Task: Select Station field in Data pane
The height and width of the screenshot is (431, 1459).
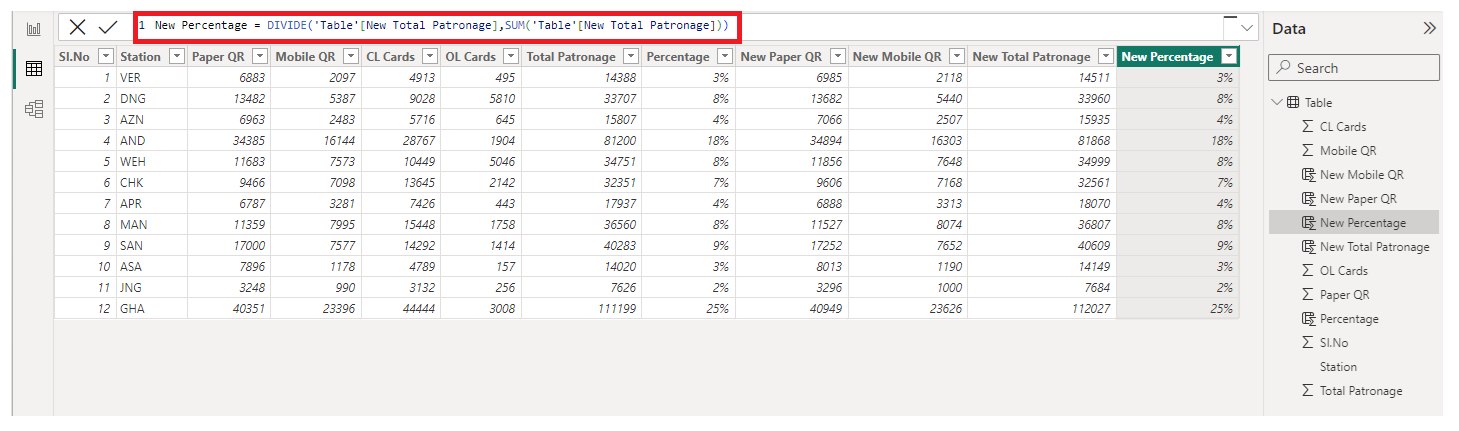Action: coord(1338,367)
